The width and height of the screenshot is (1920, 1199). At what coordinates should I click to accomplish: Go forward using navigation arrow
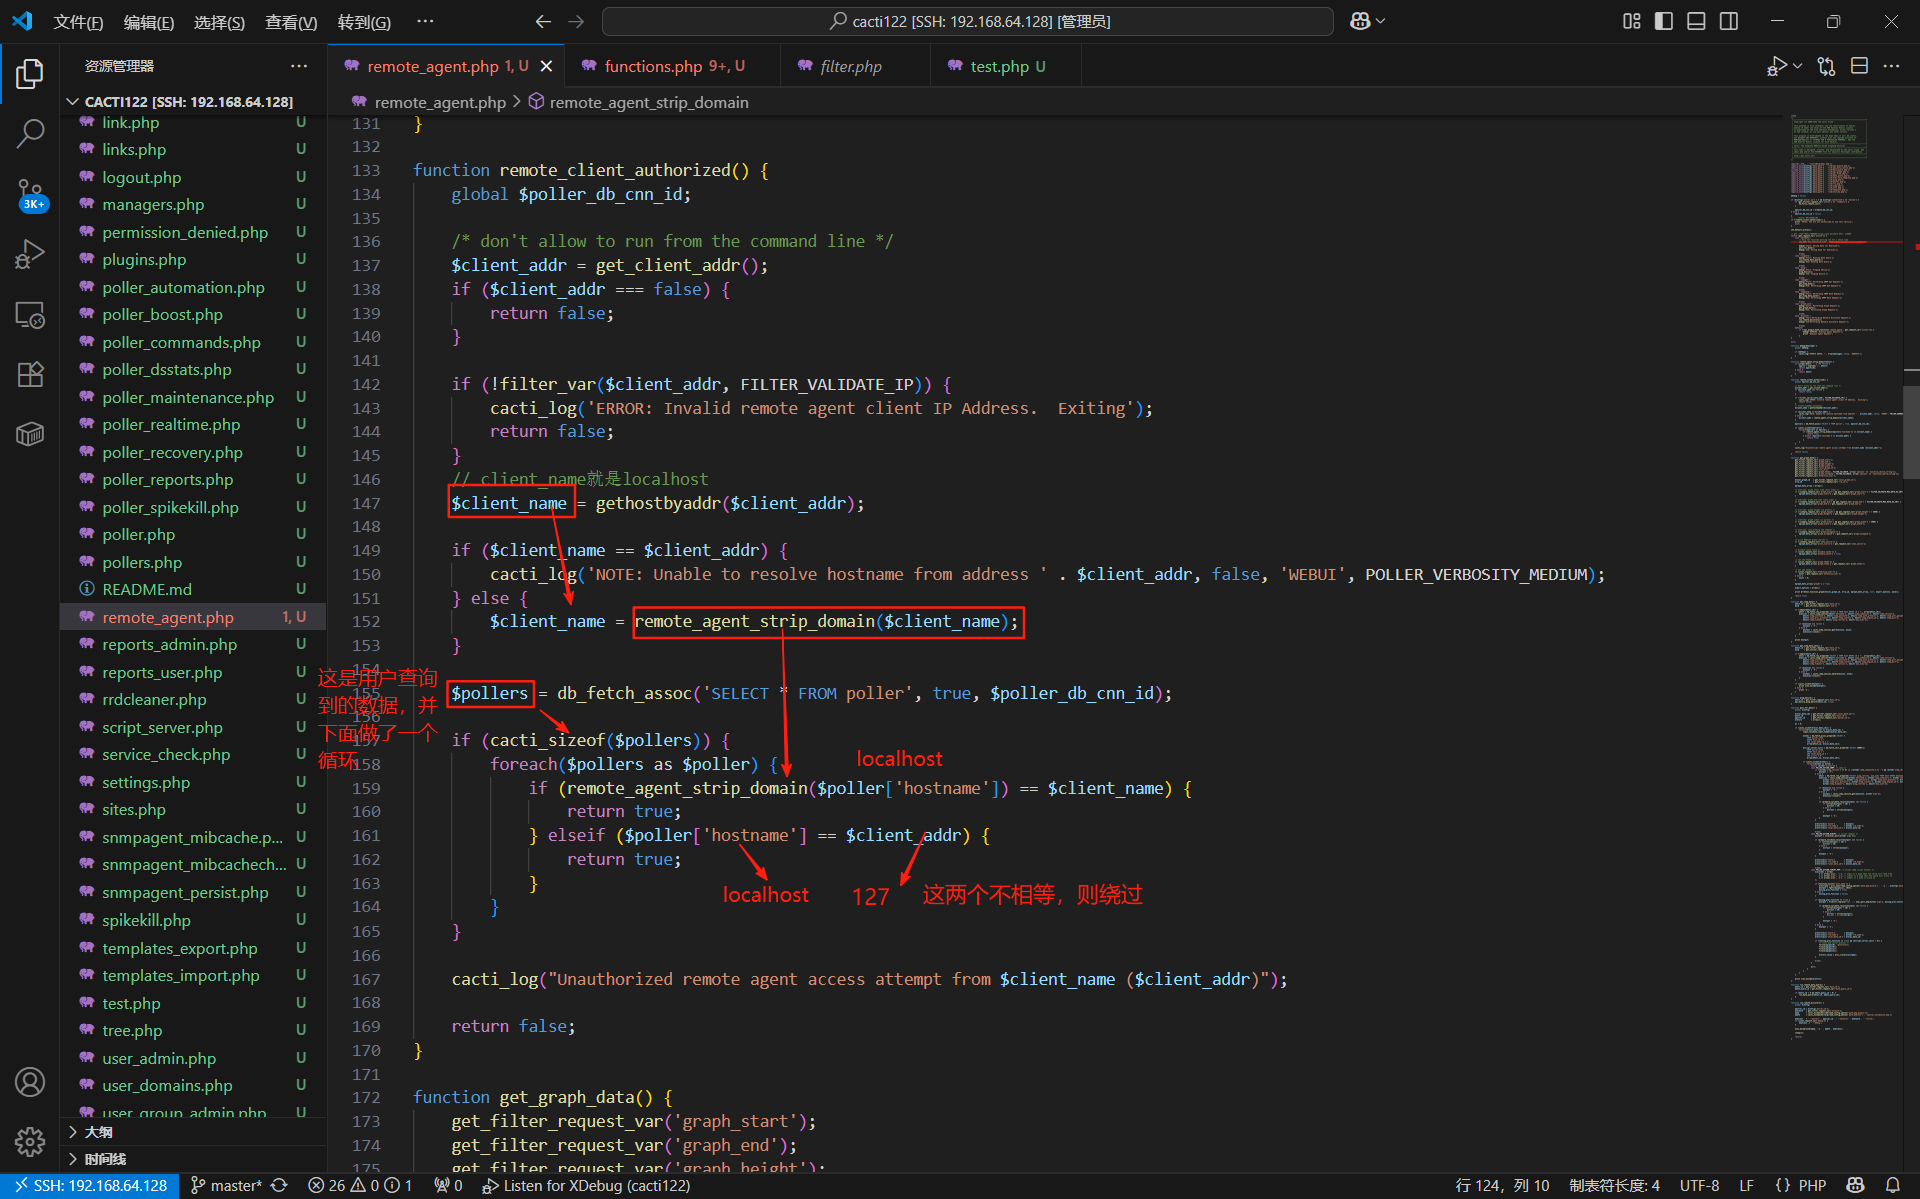pyautogui.click(x=576, y=21)
